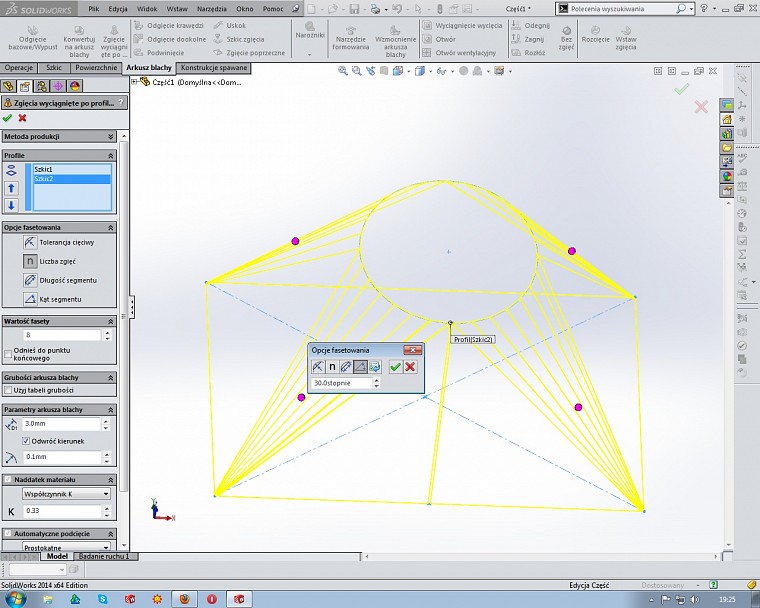This screenshot has height=608, width=760.
Task: Open the Wstaw menu
Action: point(177,7)
